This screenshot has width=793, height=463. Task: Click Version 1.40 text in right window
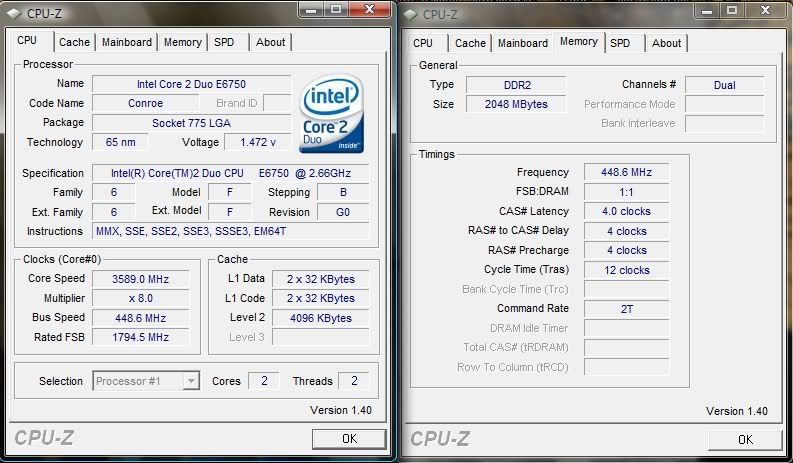click(x=737, y=411)
